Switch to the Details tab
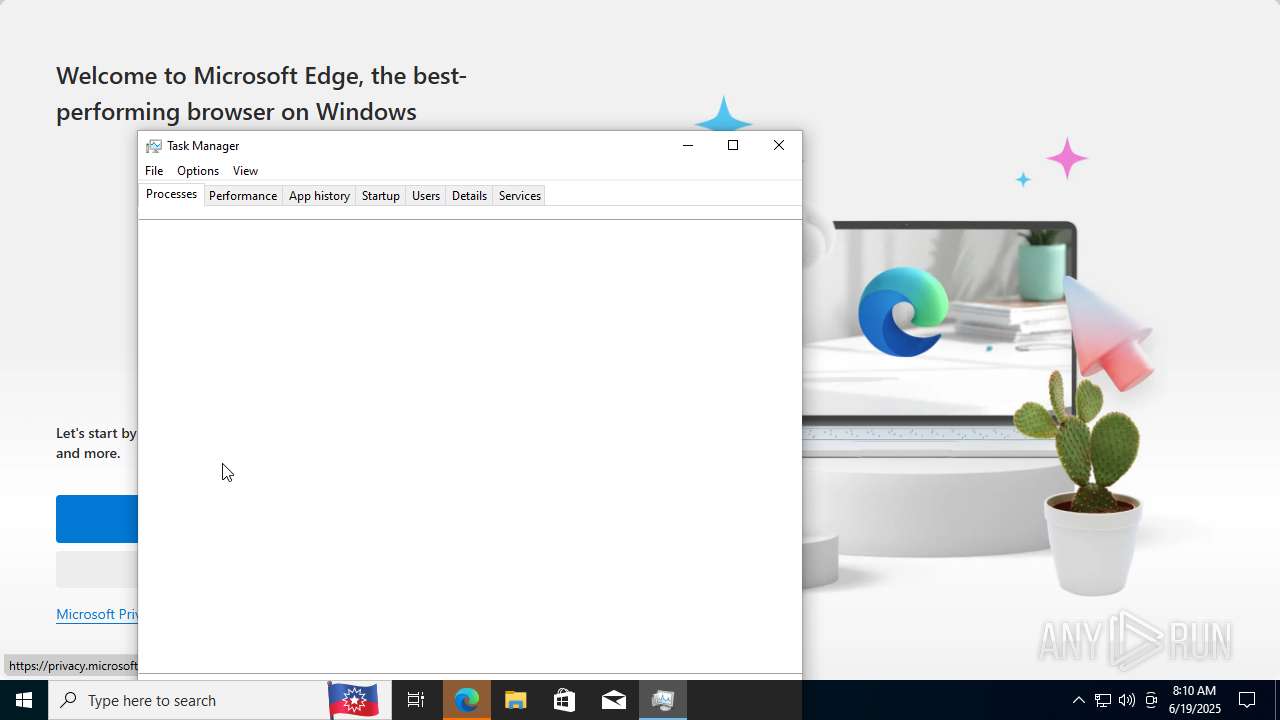1280x720 pixels. [x=469, y=196]
